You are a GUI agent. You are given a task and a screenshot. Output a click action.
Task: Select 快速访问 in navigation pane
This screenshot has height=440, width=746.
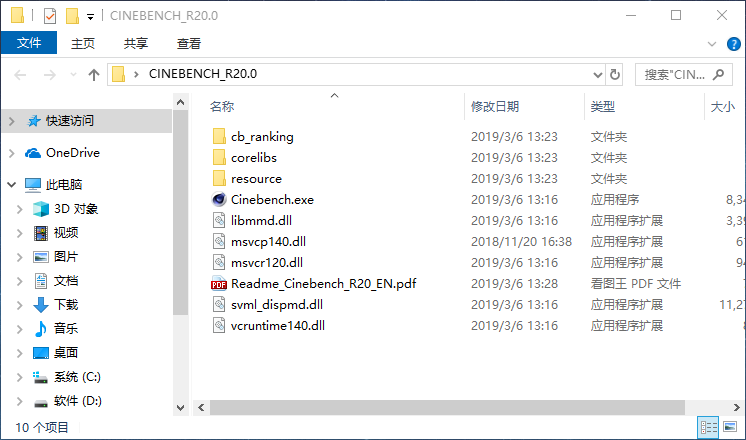point(70,120)
